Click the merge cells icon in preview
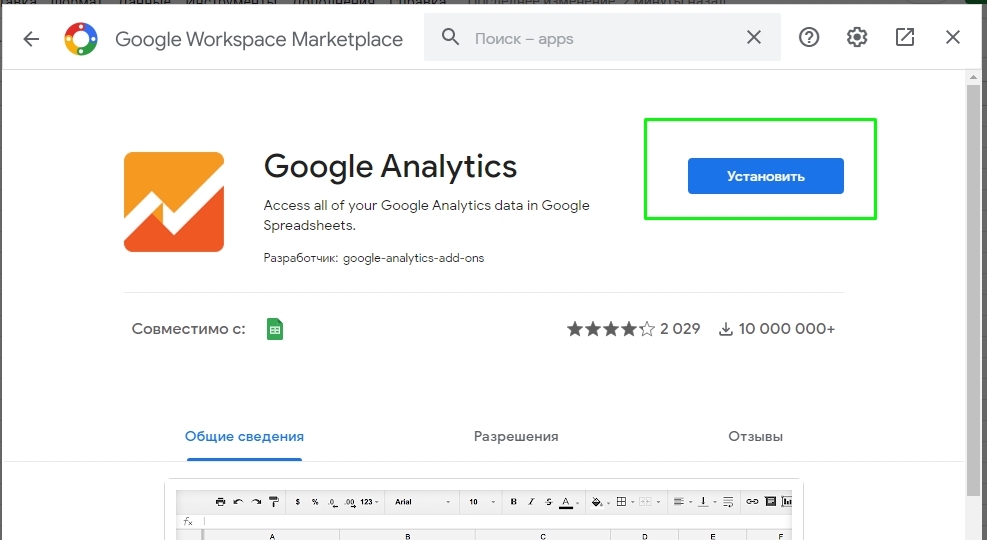The width and height of the screenshot is (987, 540). (x=645, y=502)
